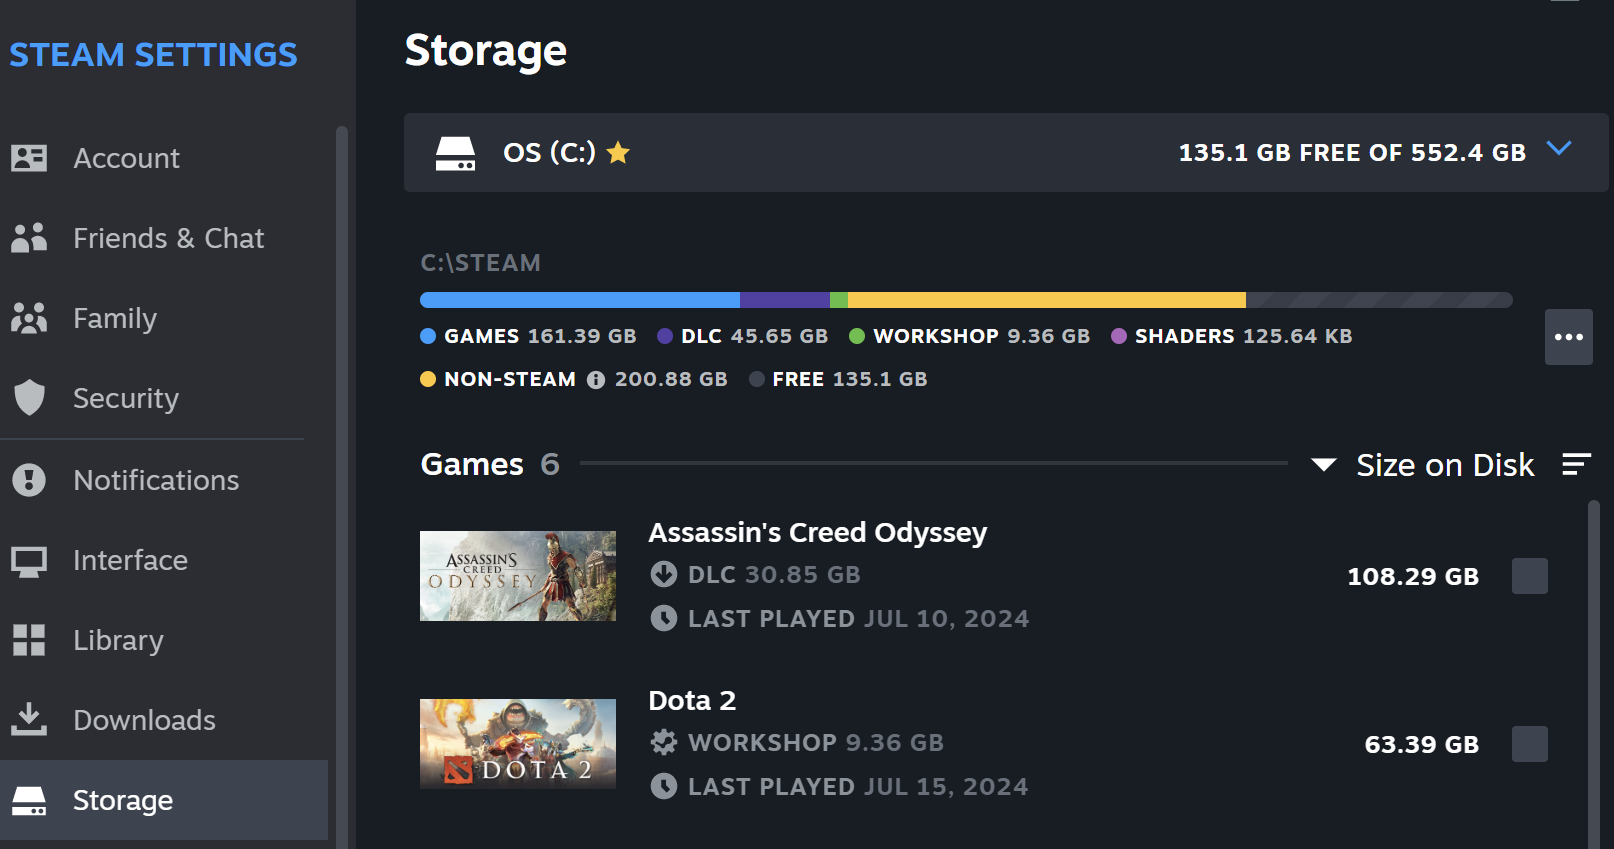Click the Security shield icon
The width and height of the screenshot is (1614, 849).
point(29,398)
